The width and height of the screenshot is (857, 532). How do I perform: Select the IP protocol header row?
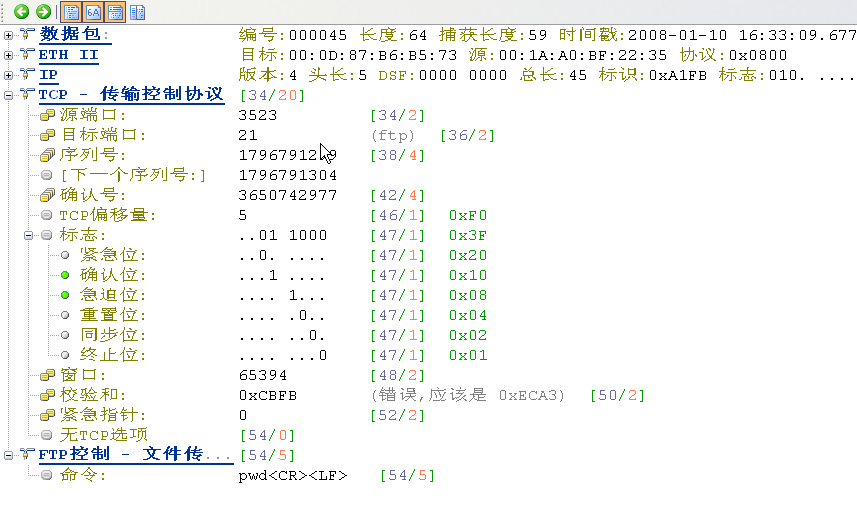tap(48, 75)
